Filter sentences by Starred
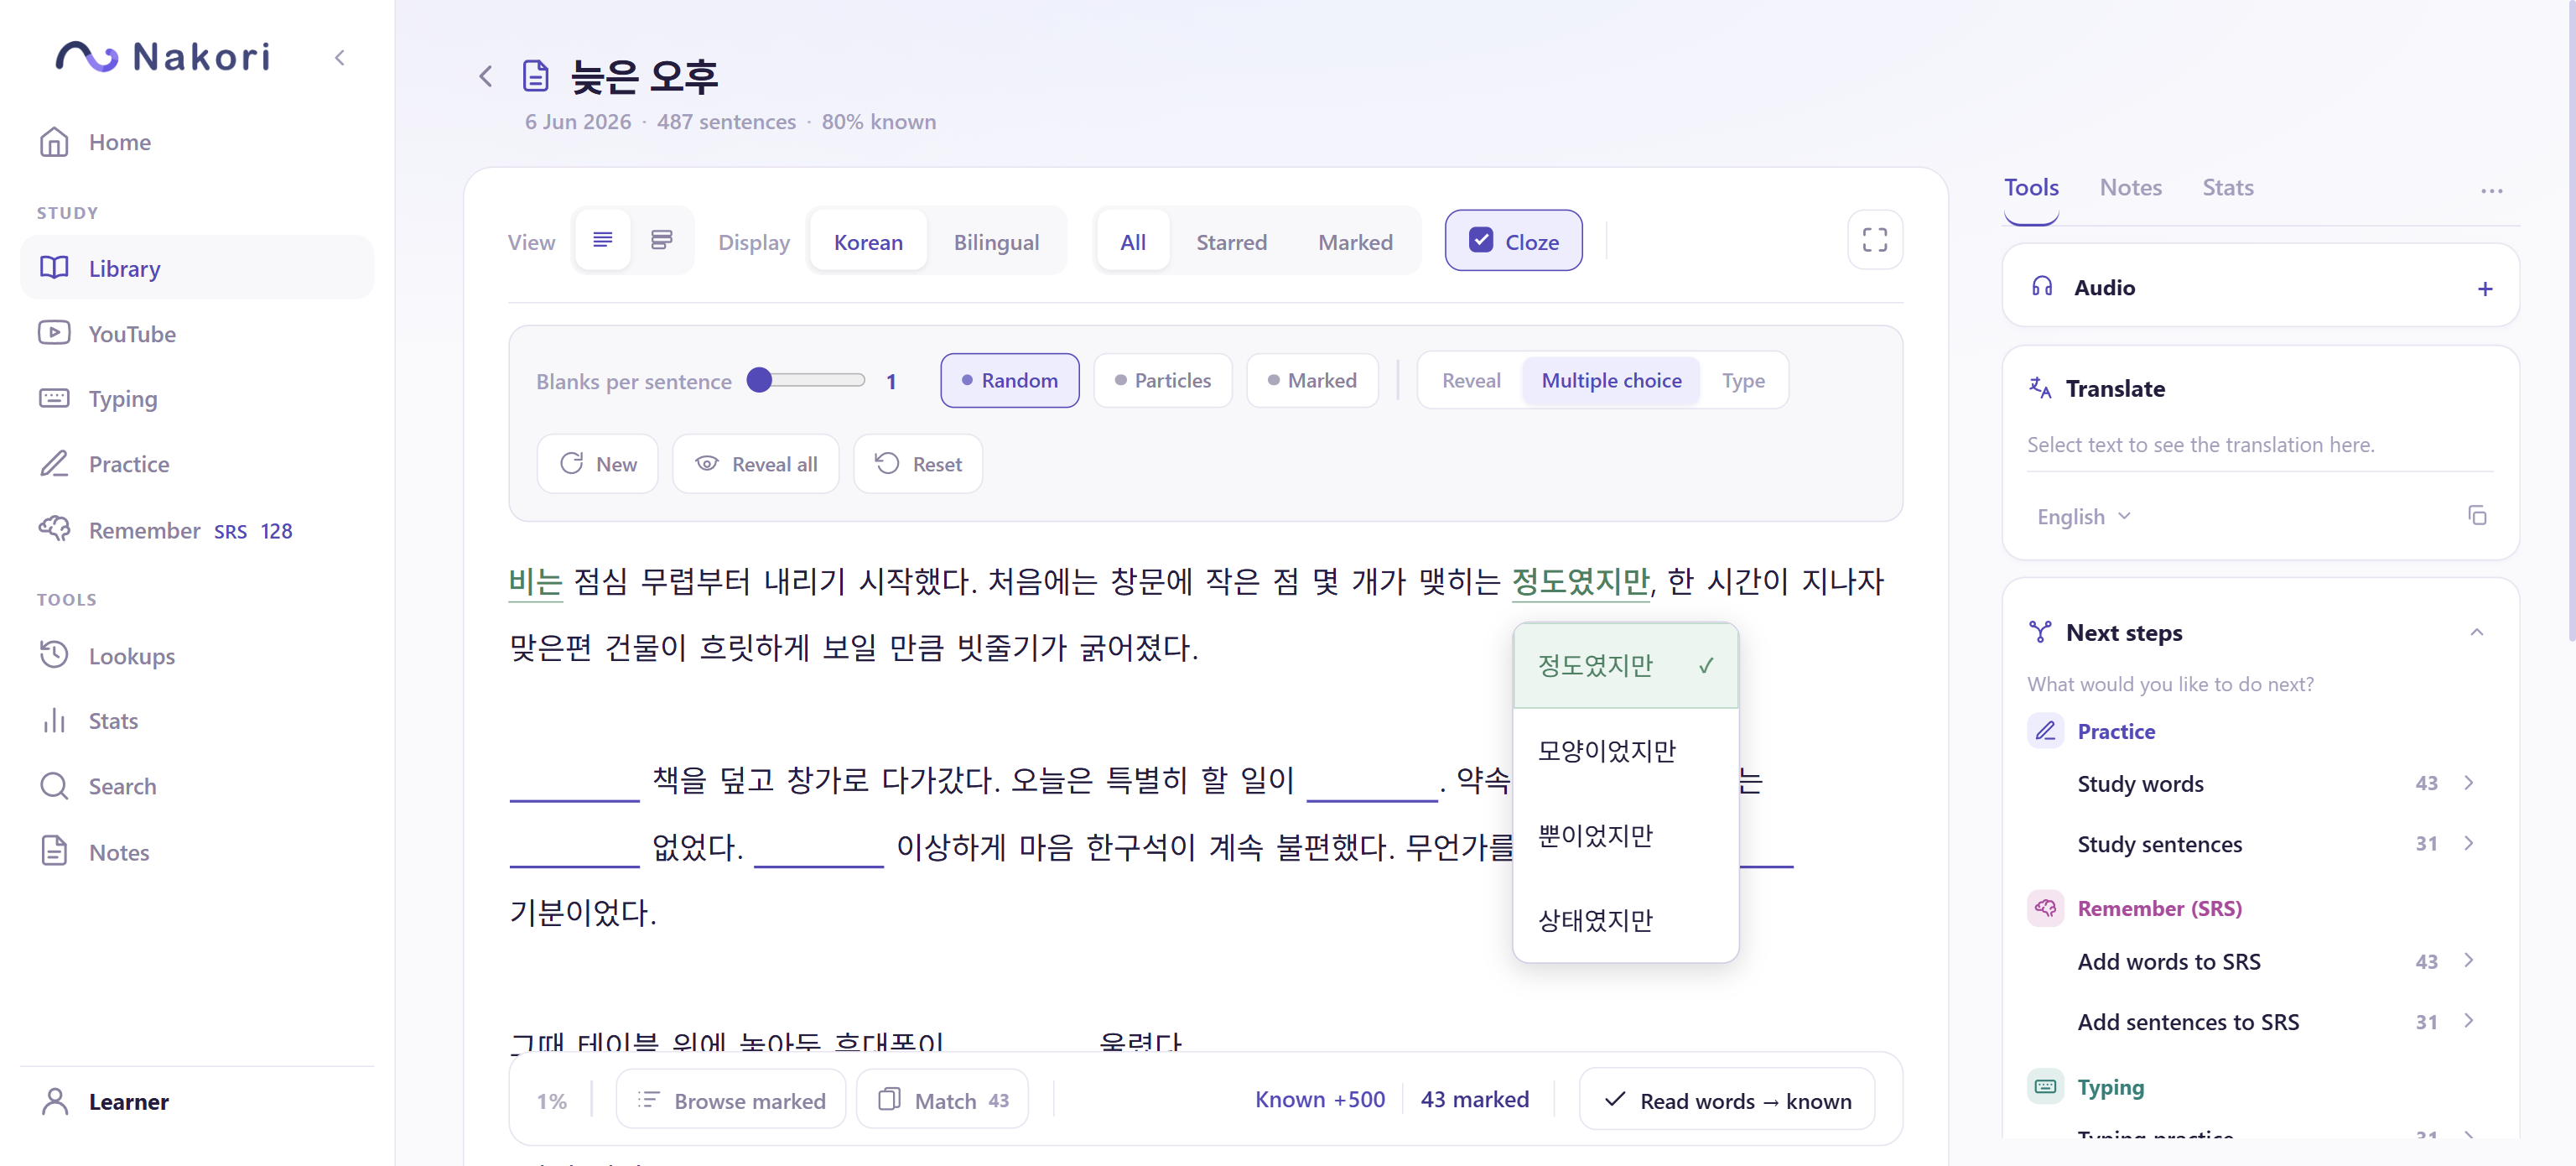Screen dimensions: 2576x1166 (x=1231, y=242)
